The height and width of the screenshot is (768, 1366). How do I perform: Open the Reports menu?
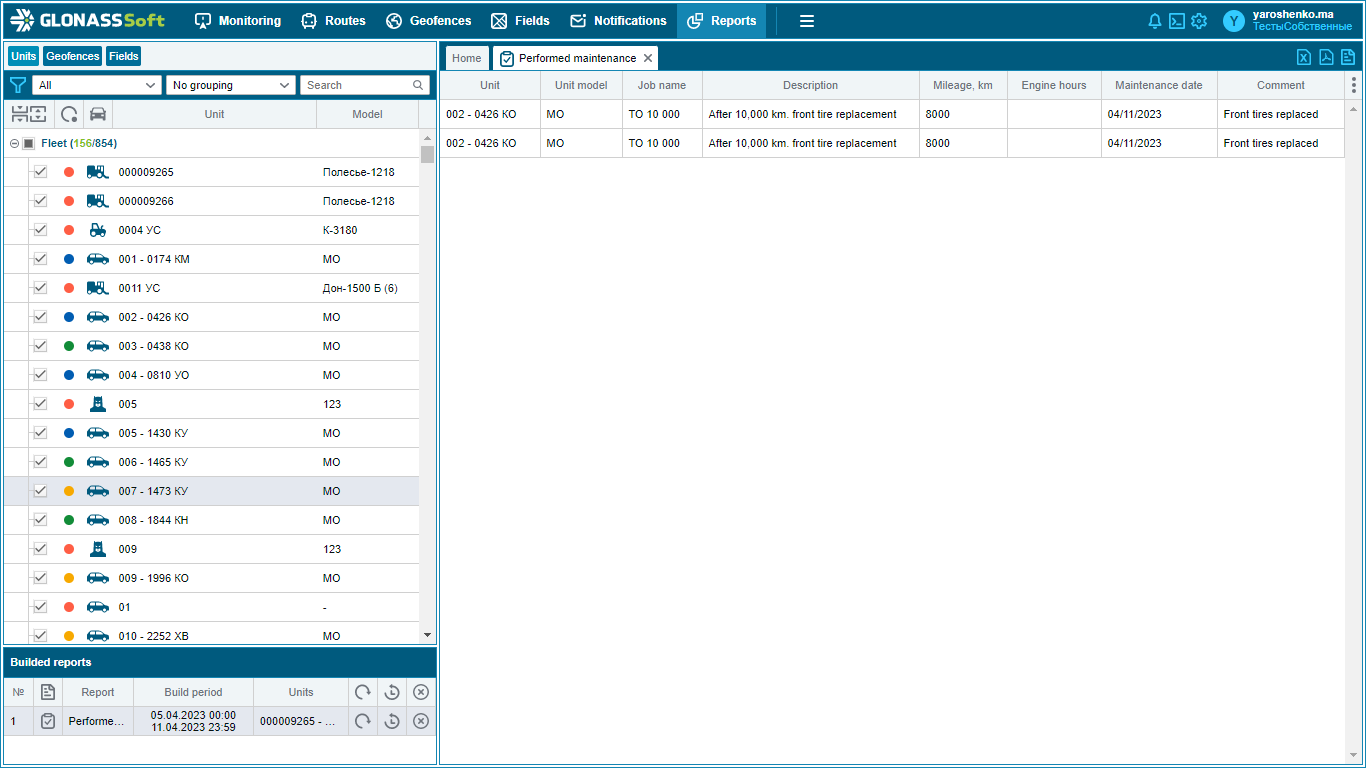721,21
